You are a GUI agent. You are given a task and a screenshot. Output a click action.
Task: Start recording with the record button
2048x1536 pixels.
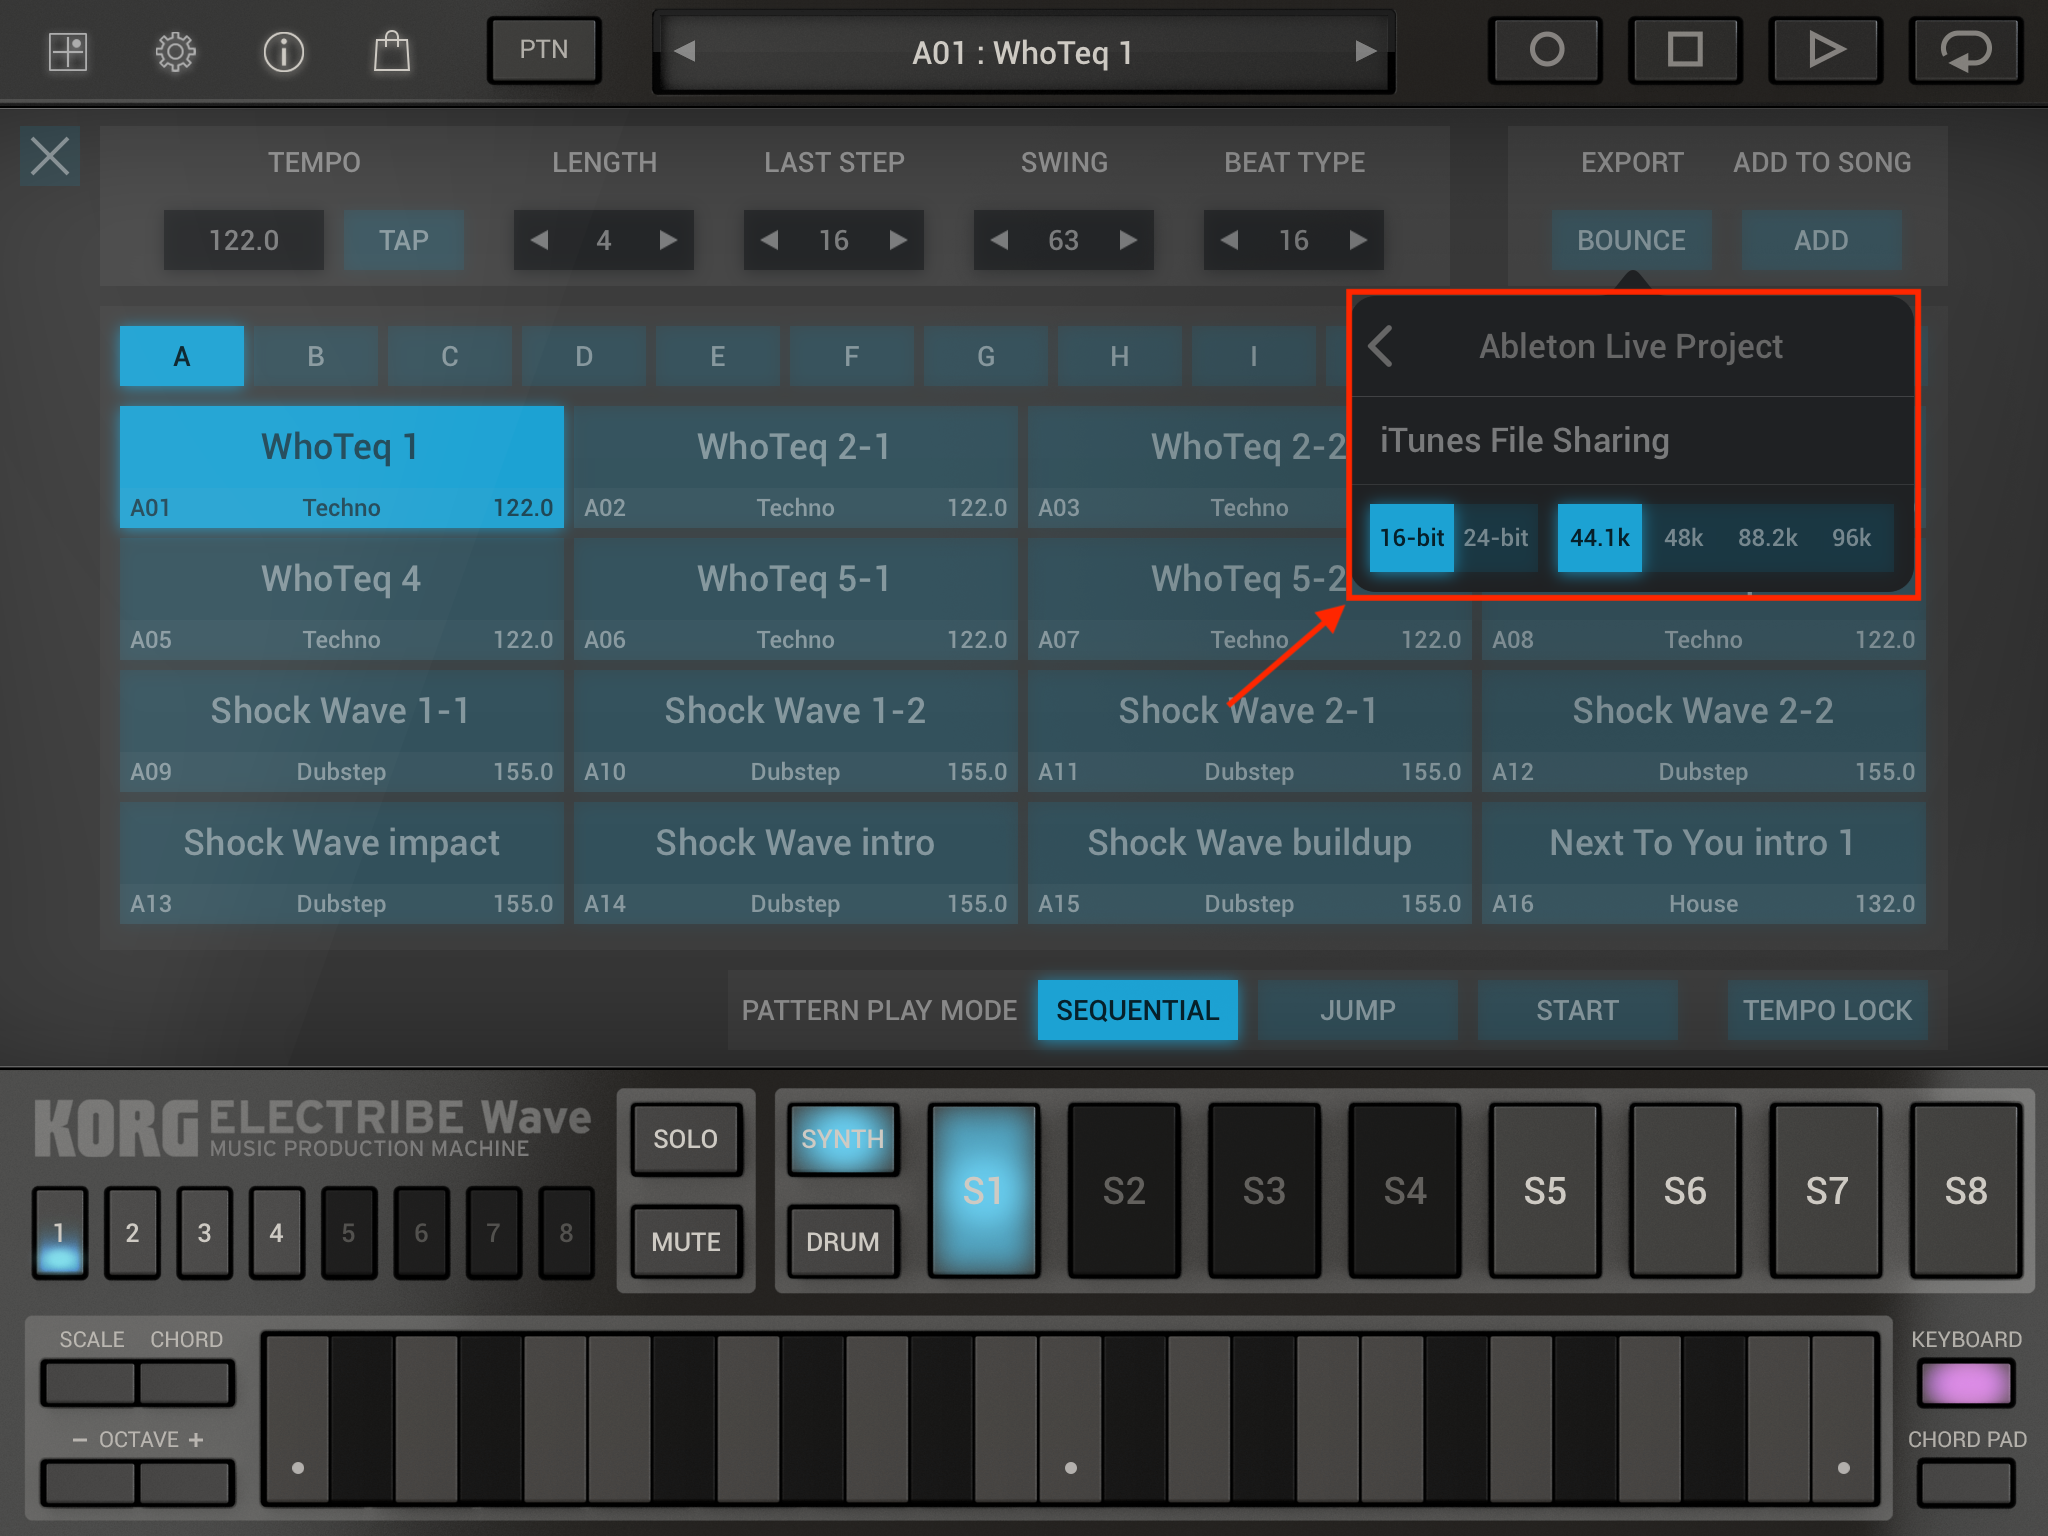(1546, 50)
